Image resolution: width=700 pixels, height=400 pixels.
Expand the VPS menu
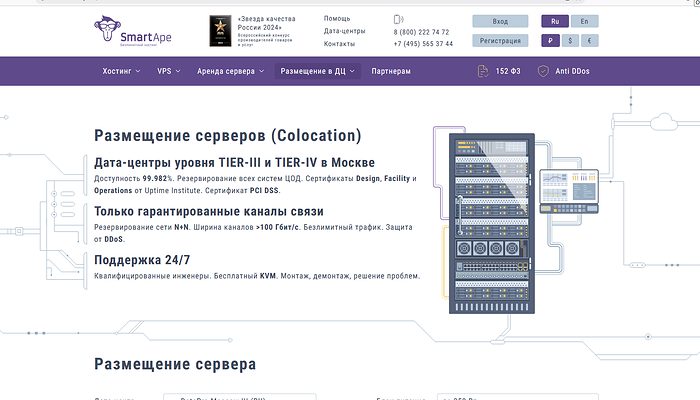(x=168, y=71)
